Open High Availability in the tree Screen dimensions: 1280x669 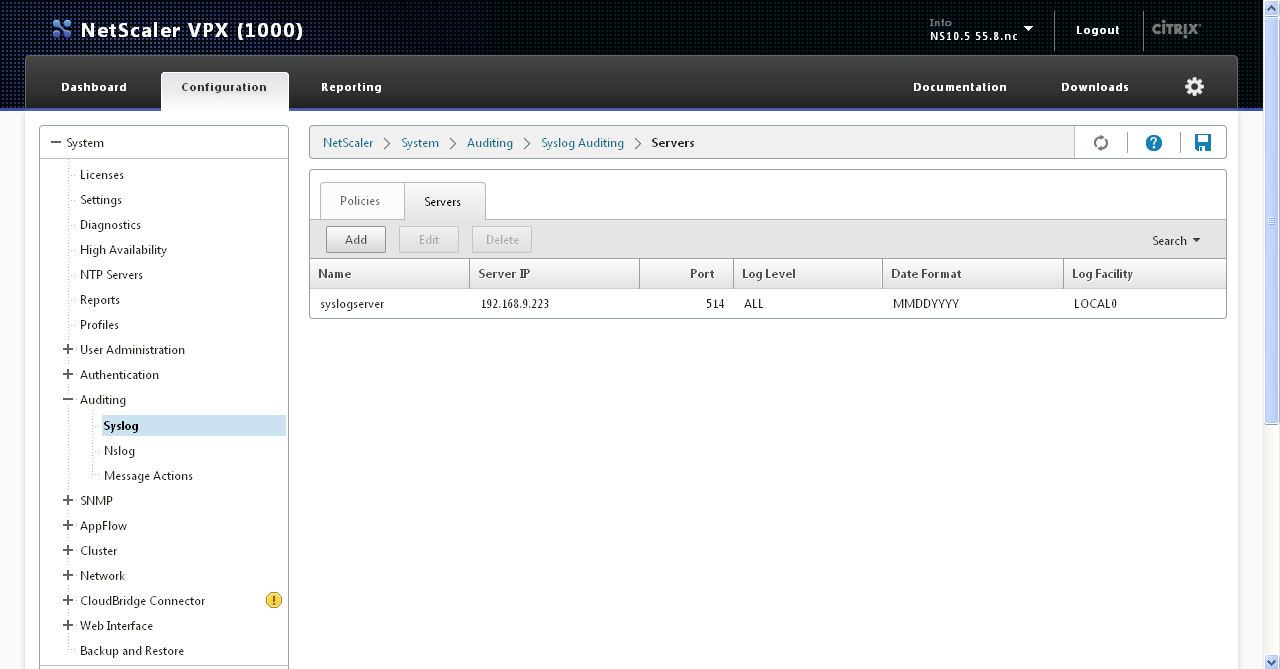(x=123, y=249)
